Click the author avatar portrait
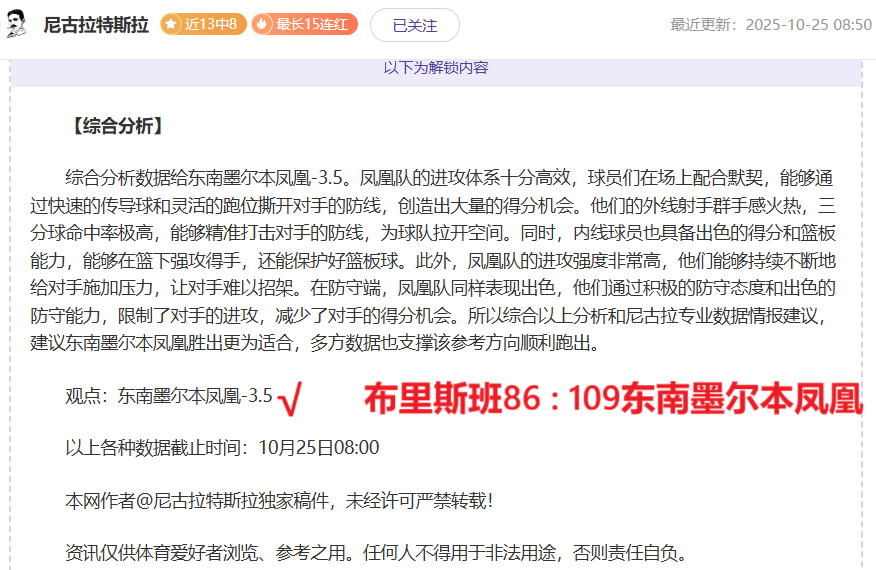 click(16, 25)
